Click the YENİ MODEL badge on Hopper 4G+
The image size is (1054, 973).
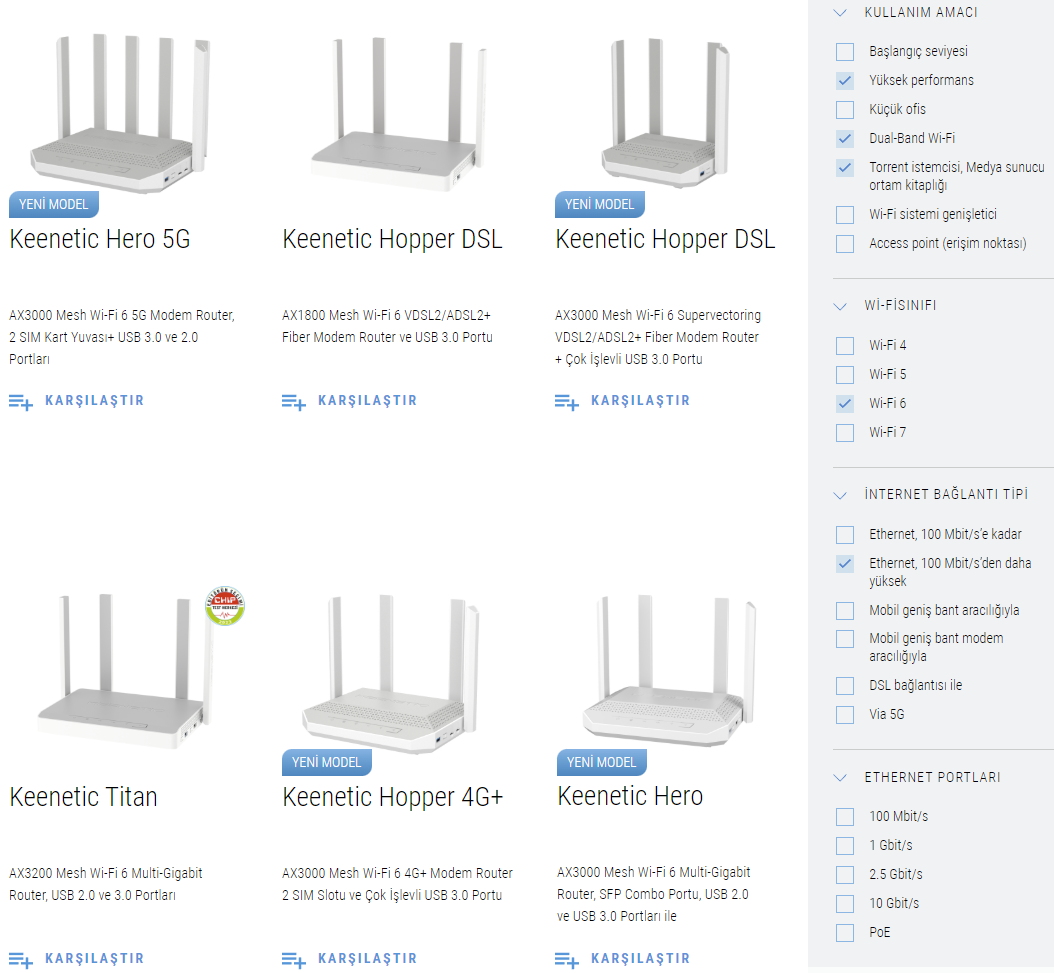[327, 763]
